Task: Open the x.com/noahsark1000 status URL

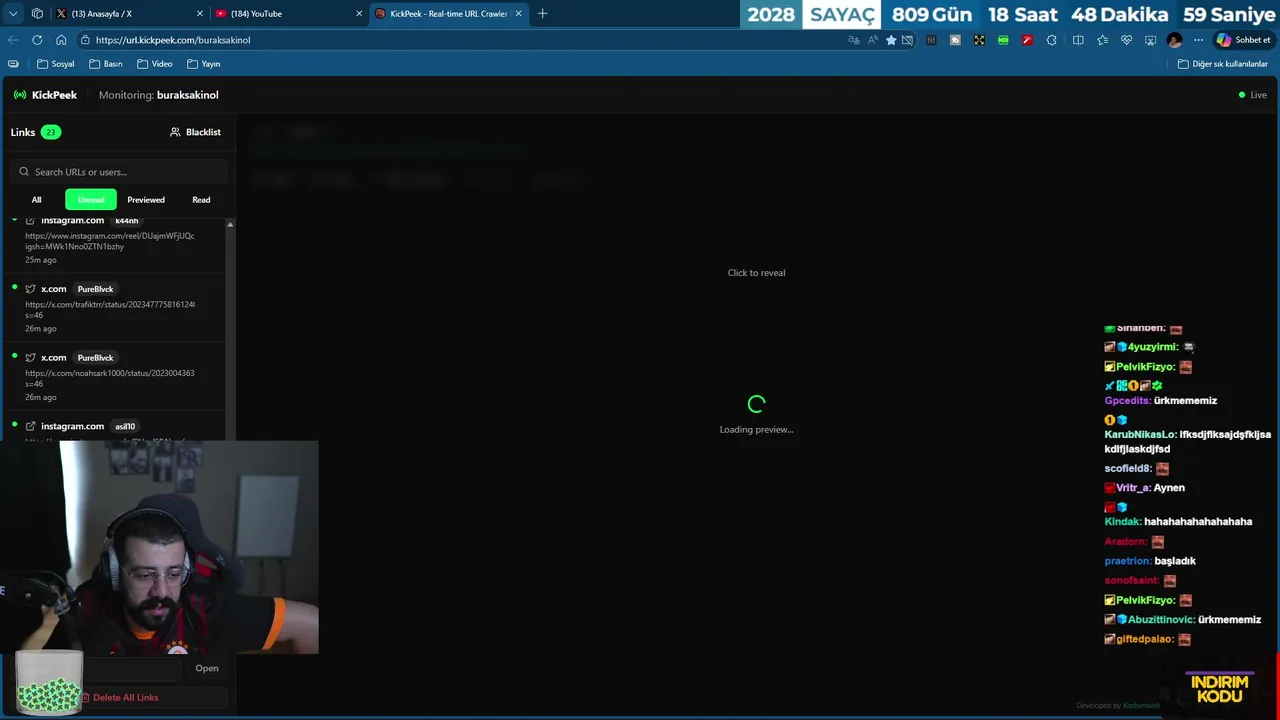Action: (110, 378)
